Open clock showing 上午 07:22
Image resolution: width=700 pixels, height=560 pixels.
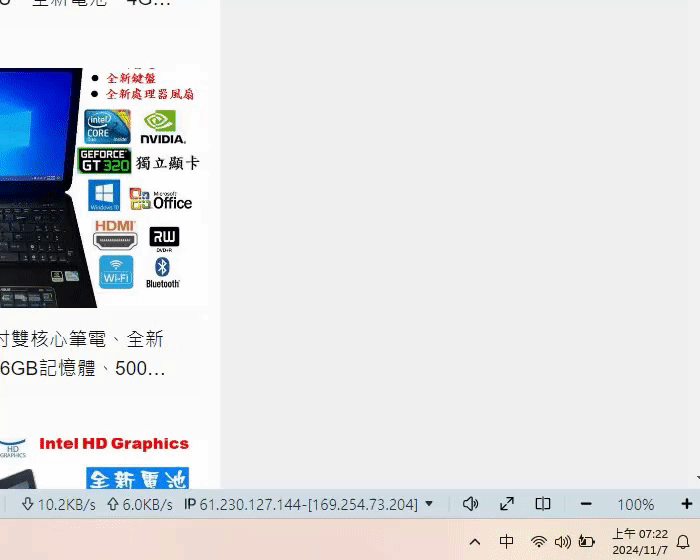coord(640,542)
